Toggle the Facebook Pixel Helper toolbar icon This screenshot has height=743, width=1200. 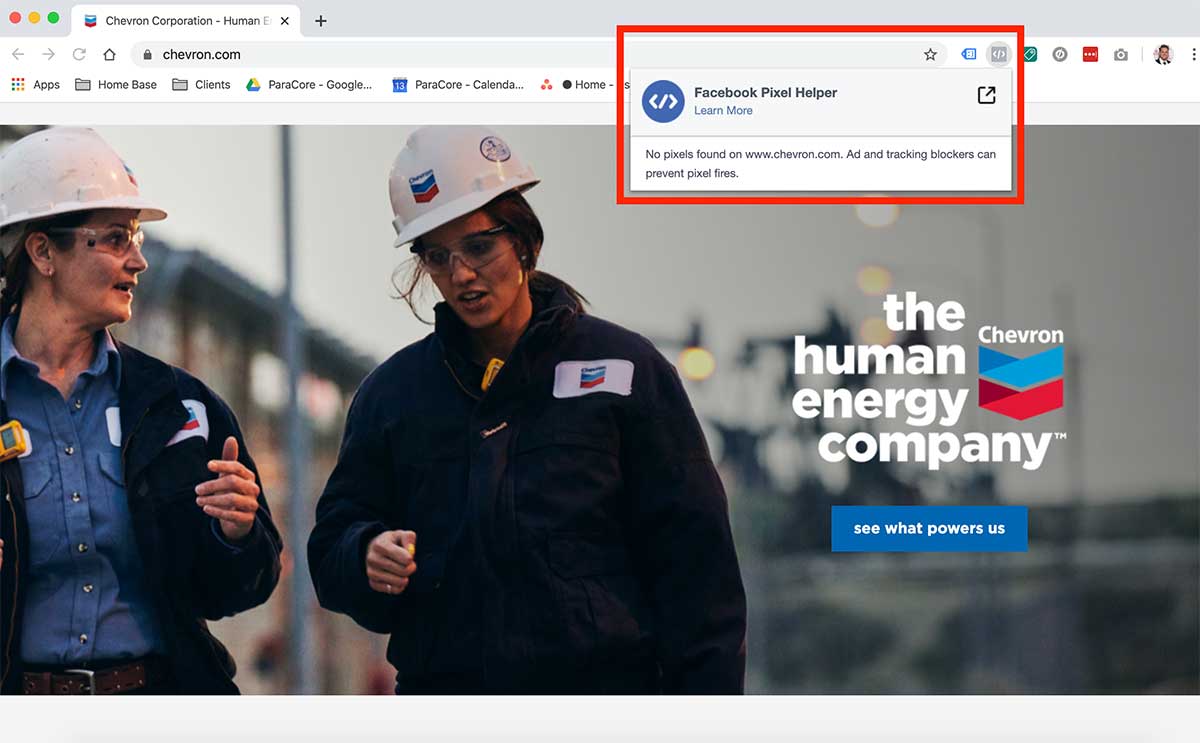point(998,55)
